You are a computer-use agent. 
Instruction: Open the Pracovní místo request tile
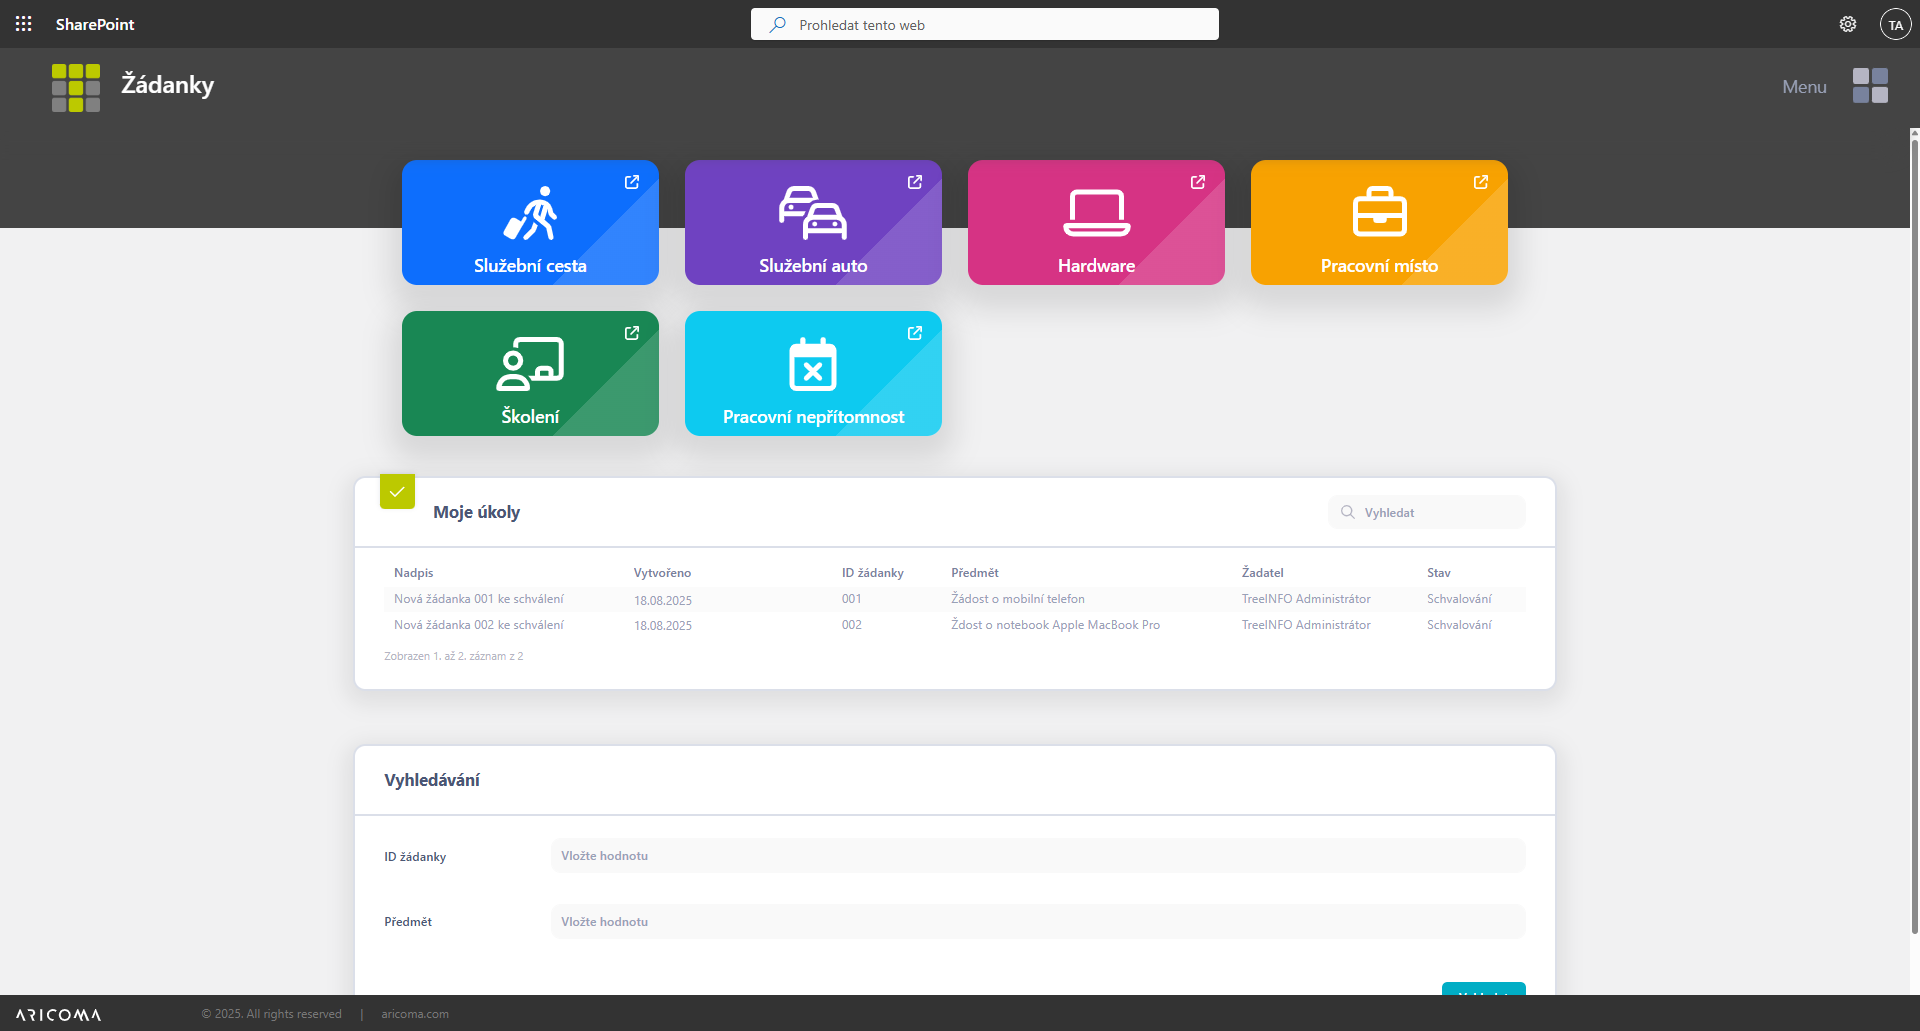tap(1379, 223)
